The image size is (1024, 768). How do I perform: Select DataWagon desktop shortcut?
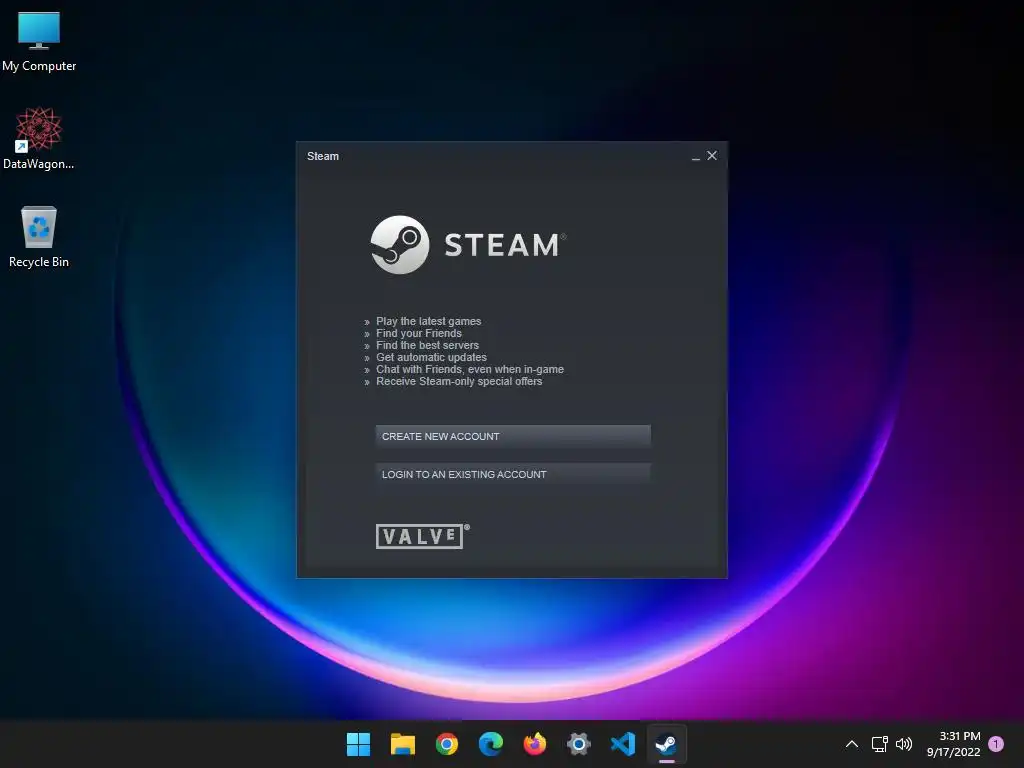[39, 138]
